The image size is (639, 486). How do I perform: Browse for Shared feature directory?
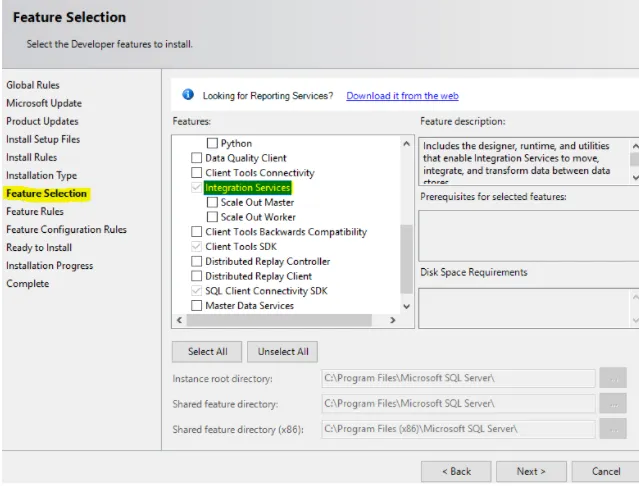613,403
